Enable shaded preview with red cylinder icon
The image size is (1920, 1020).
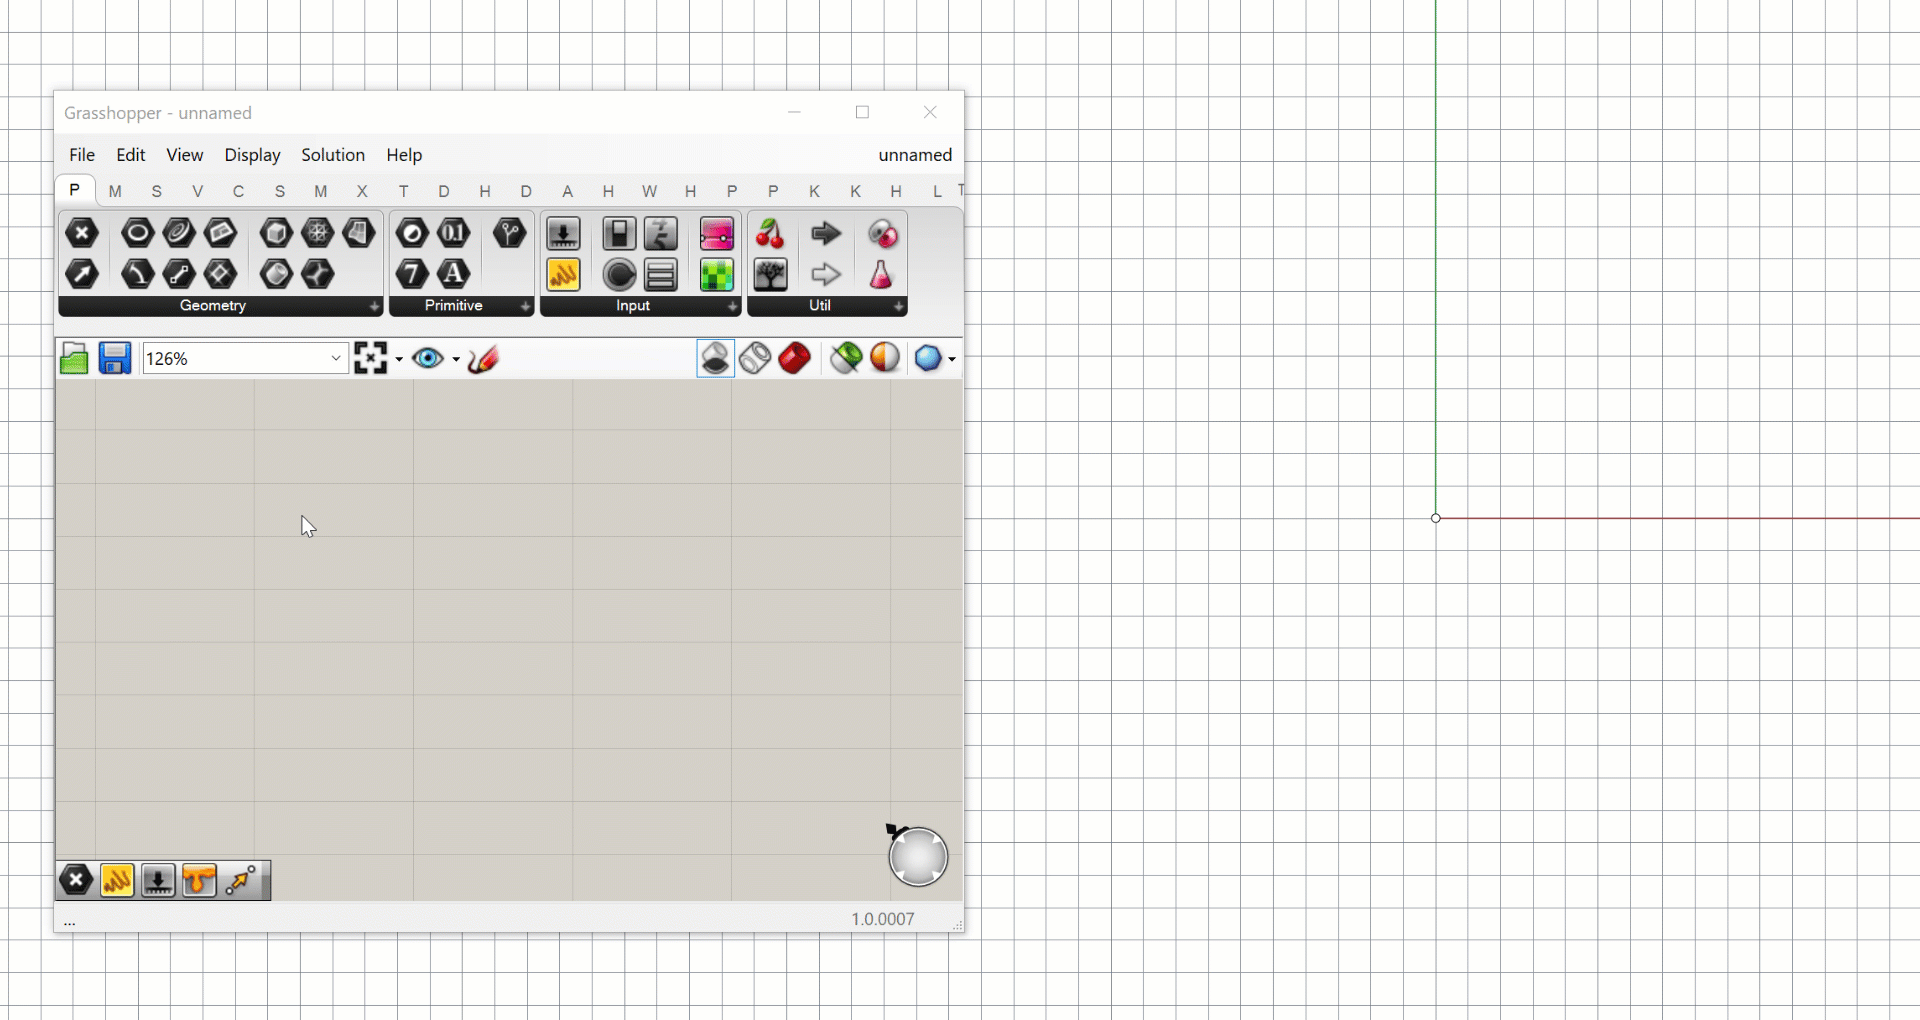coord(795,358)
